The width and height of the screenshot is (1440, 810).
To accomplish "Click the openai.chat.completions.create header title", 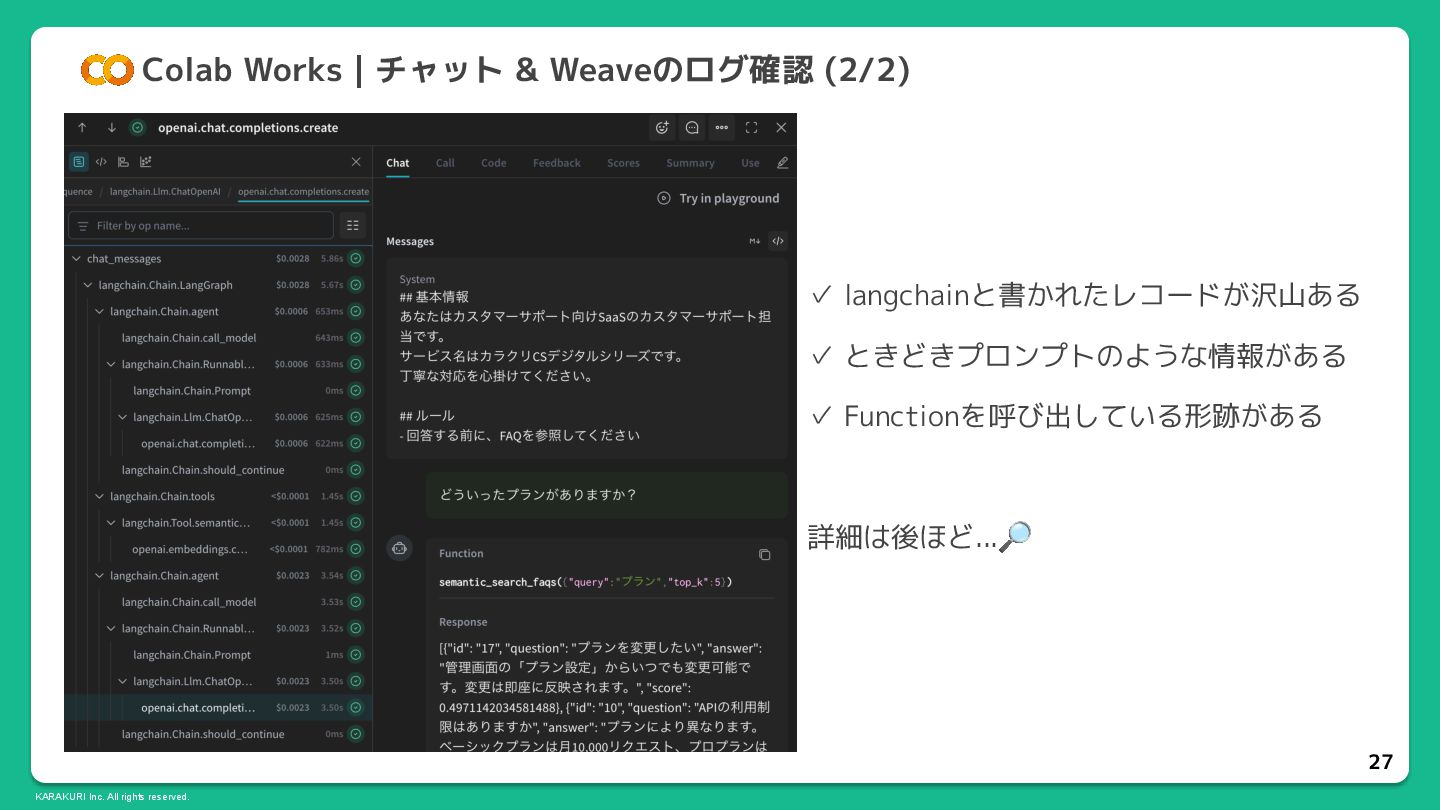I will click(248, 128).
